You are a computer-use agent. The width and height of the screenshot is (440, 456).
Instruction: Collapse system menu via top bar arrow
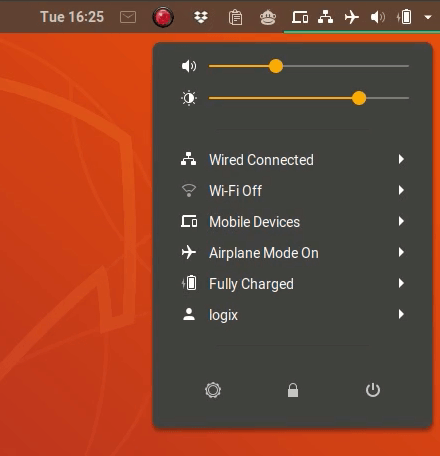point(428,17)
